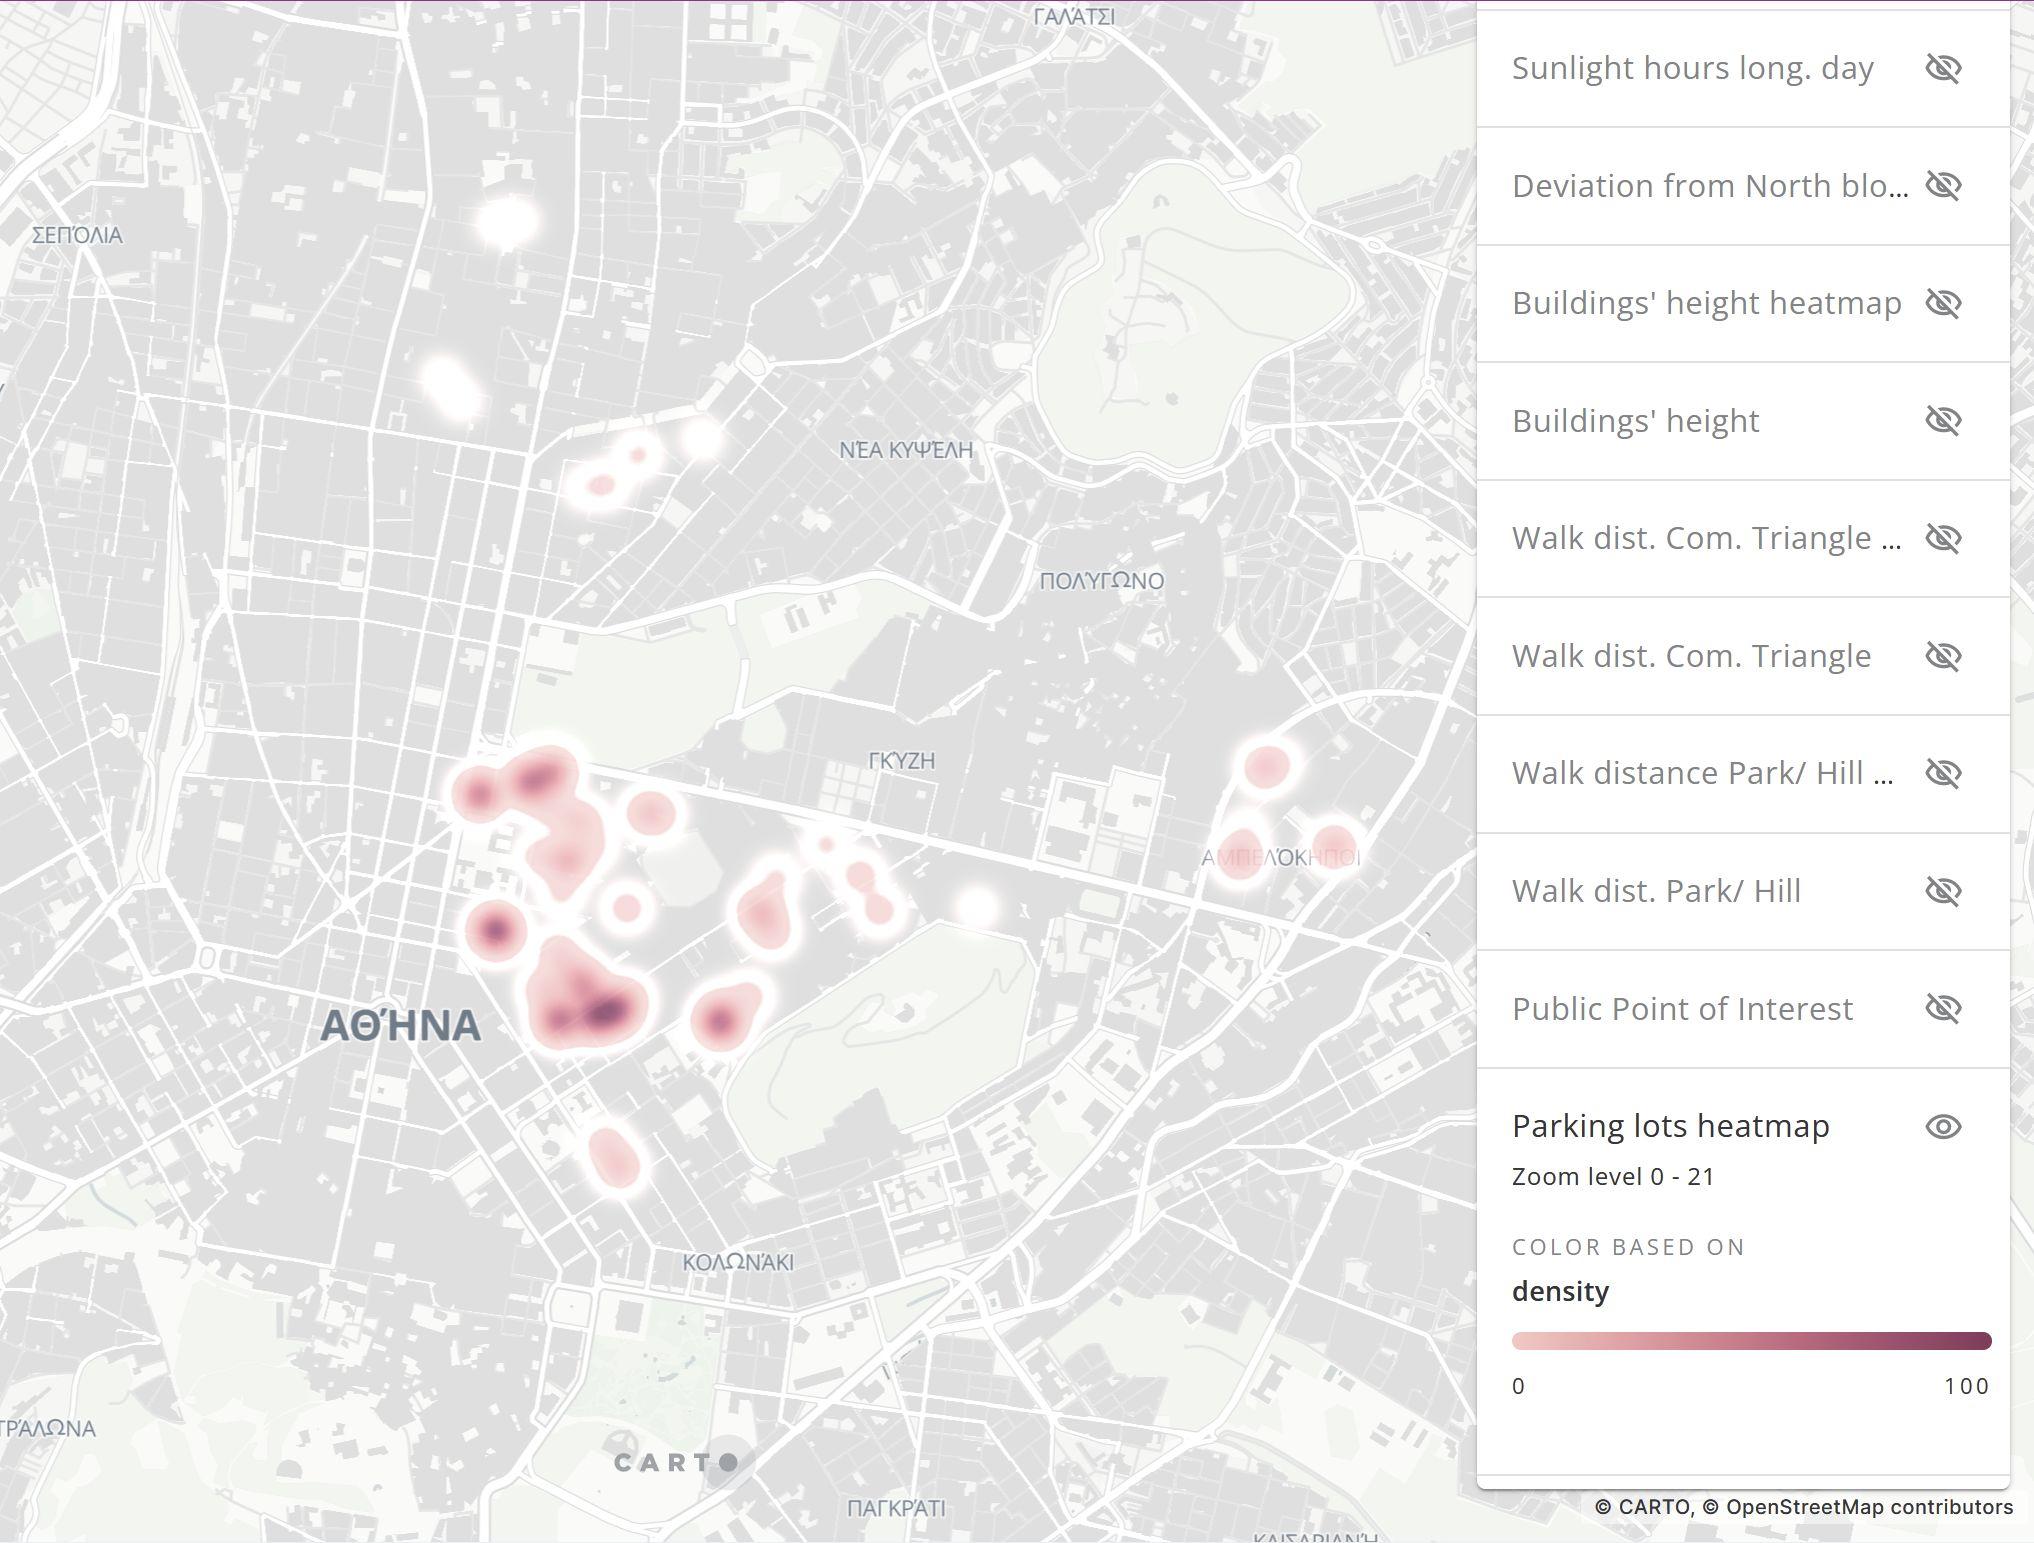The height and width of the screenshot is (1543, 2034).
Task: Select the Sunlight hours long. day label
Action: (1692, 68)
